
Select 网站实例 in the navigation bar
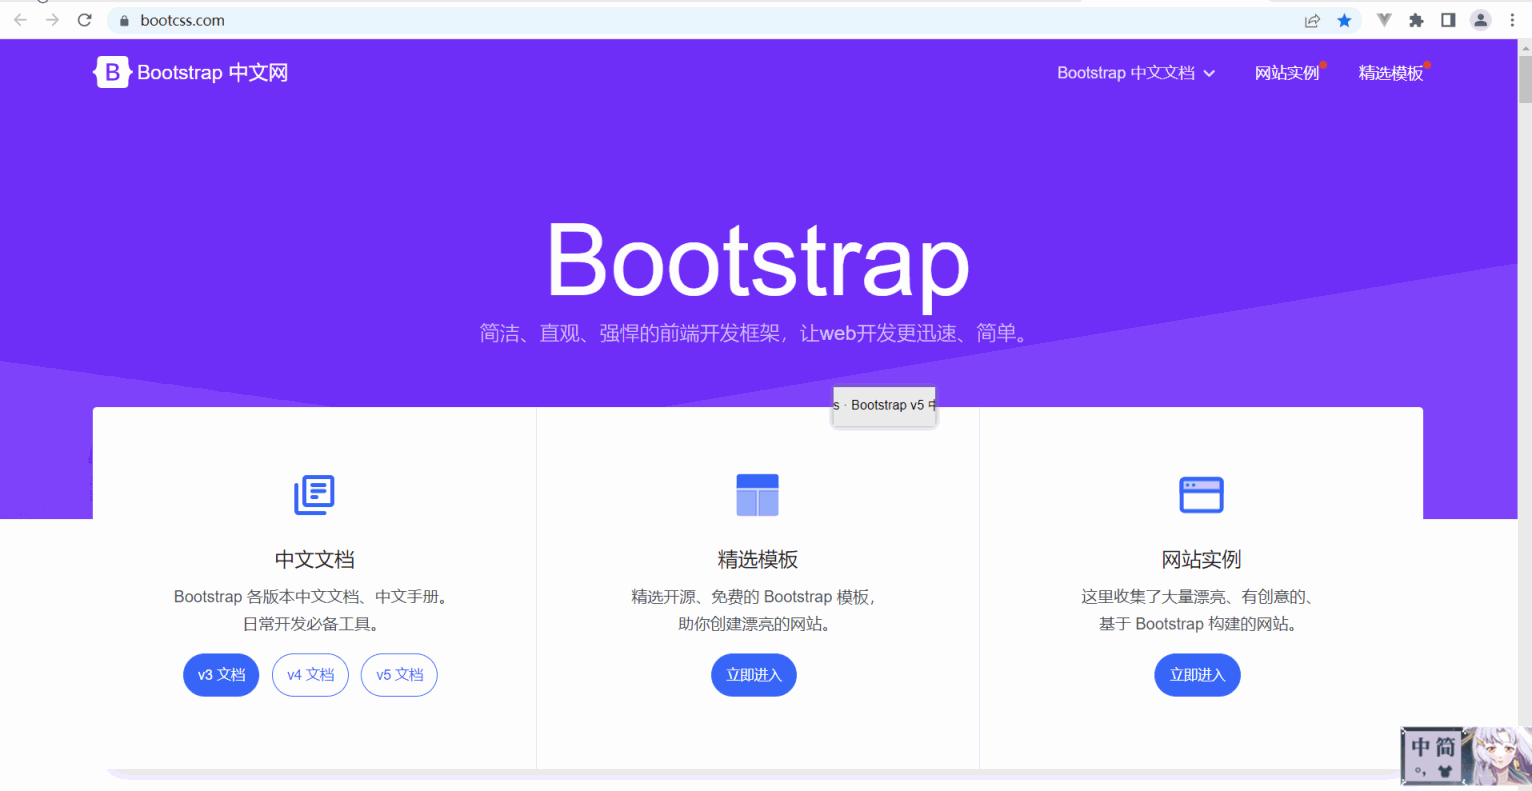1287,72
